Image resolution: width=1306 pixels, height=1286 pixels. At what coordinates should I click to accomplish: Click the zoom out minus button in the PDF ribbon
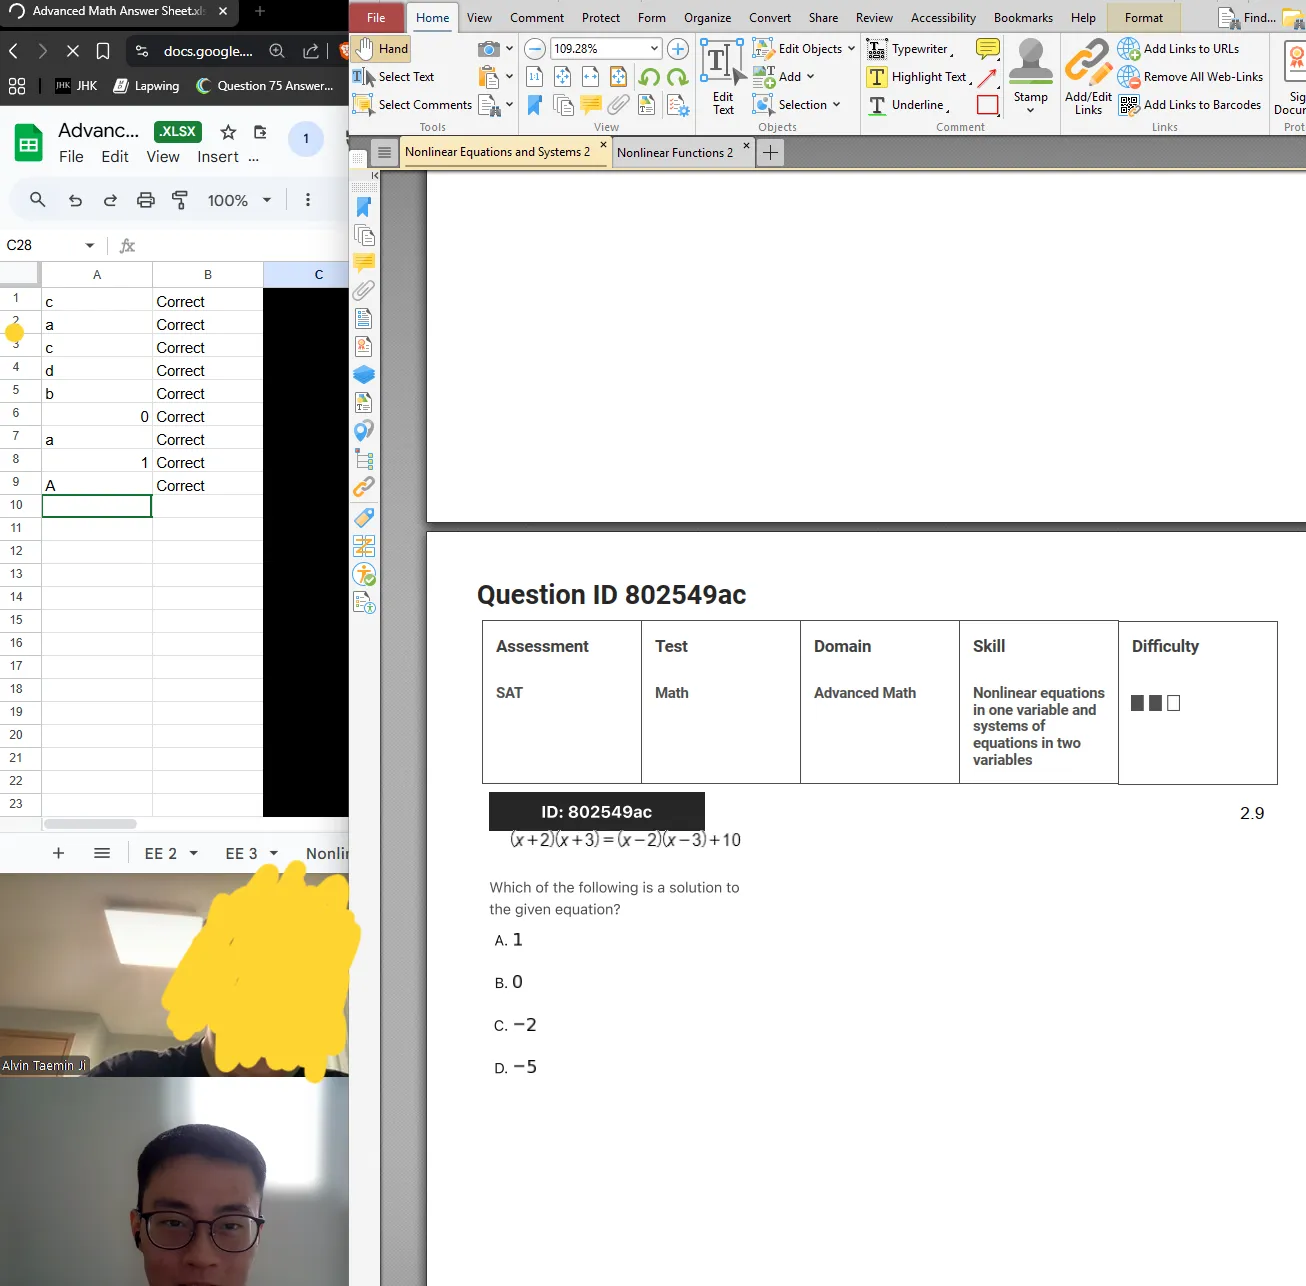(x=535, y=48)
